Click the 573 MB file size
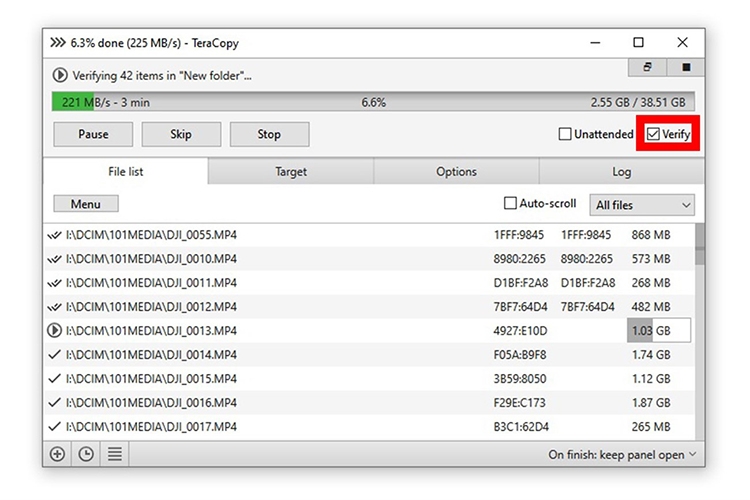750x500 pixels. coord(651,259)
